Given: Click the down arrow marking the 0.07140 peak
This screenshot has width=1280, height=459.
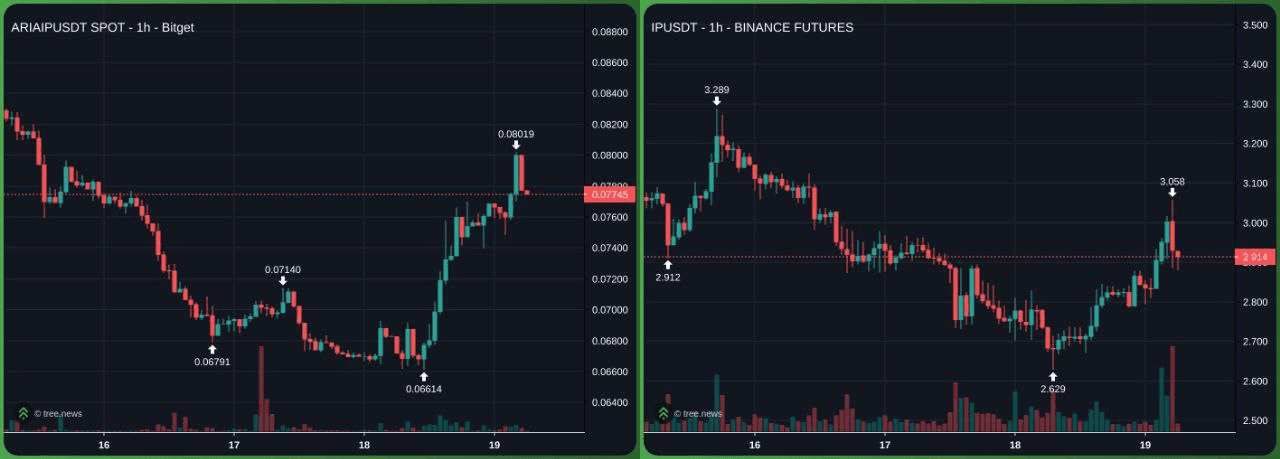Looking at the screenshot, I should [283, 281].
